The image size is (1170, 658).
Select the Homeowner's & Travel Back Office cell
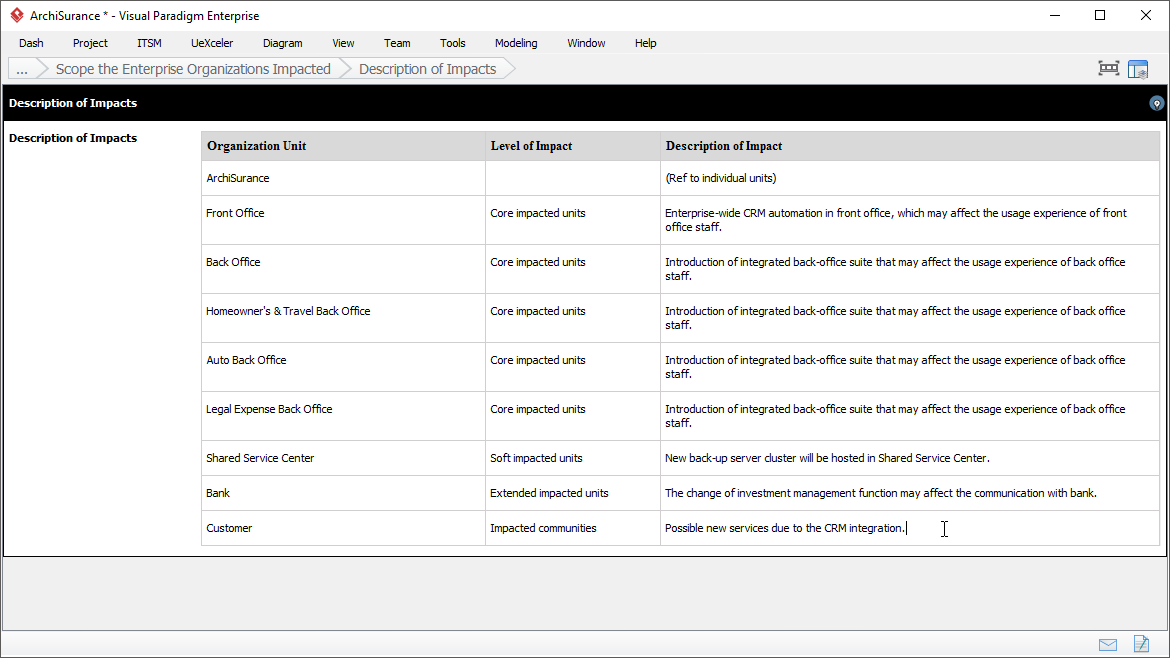343,319
